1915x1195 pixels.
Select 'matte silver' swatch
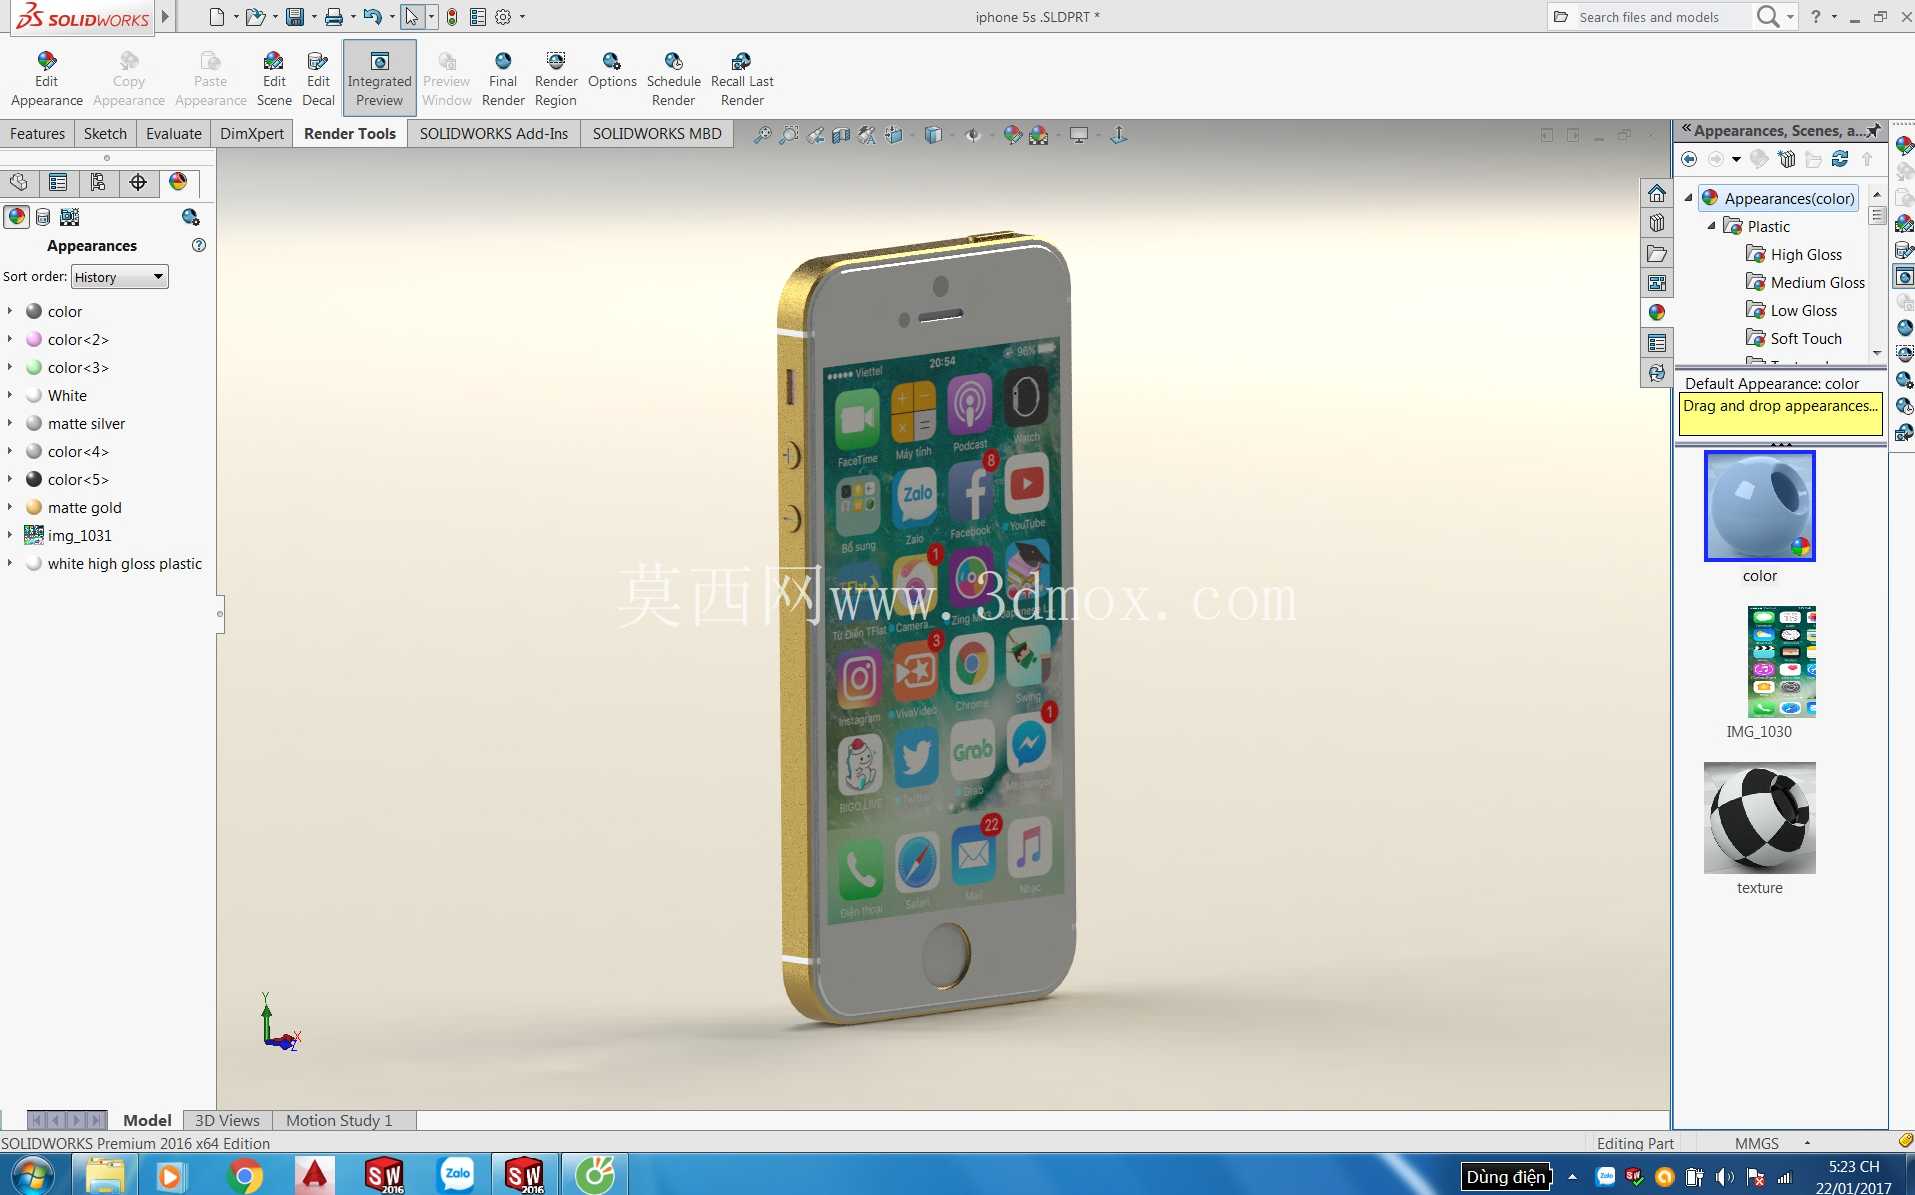pyautogui.click(x=34, y=423)
